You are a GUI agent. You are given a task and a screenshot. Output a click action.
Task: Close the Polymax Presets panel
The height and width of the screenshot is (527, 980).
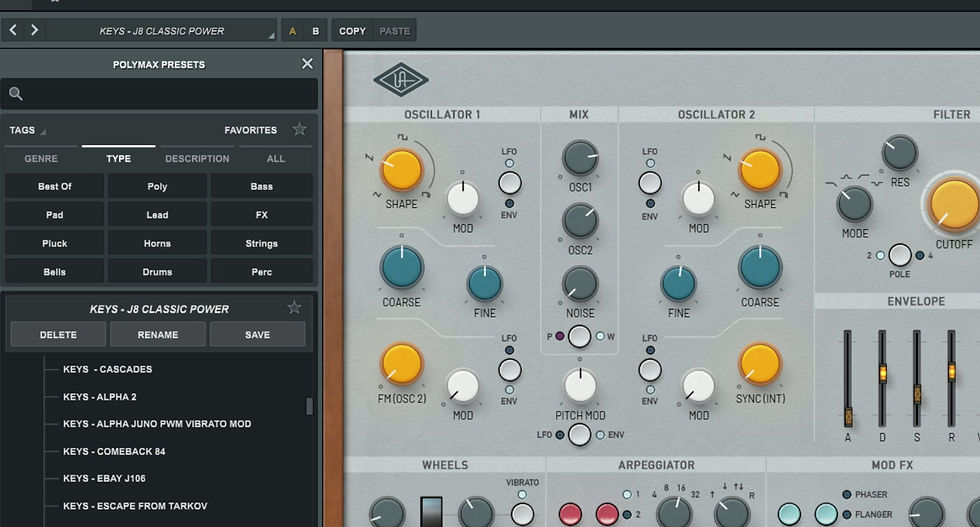click(307, 64)
